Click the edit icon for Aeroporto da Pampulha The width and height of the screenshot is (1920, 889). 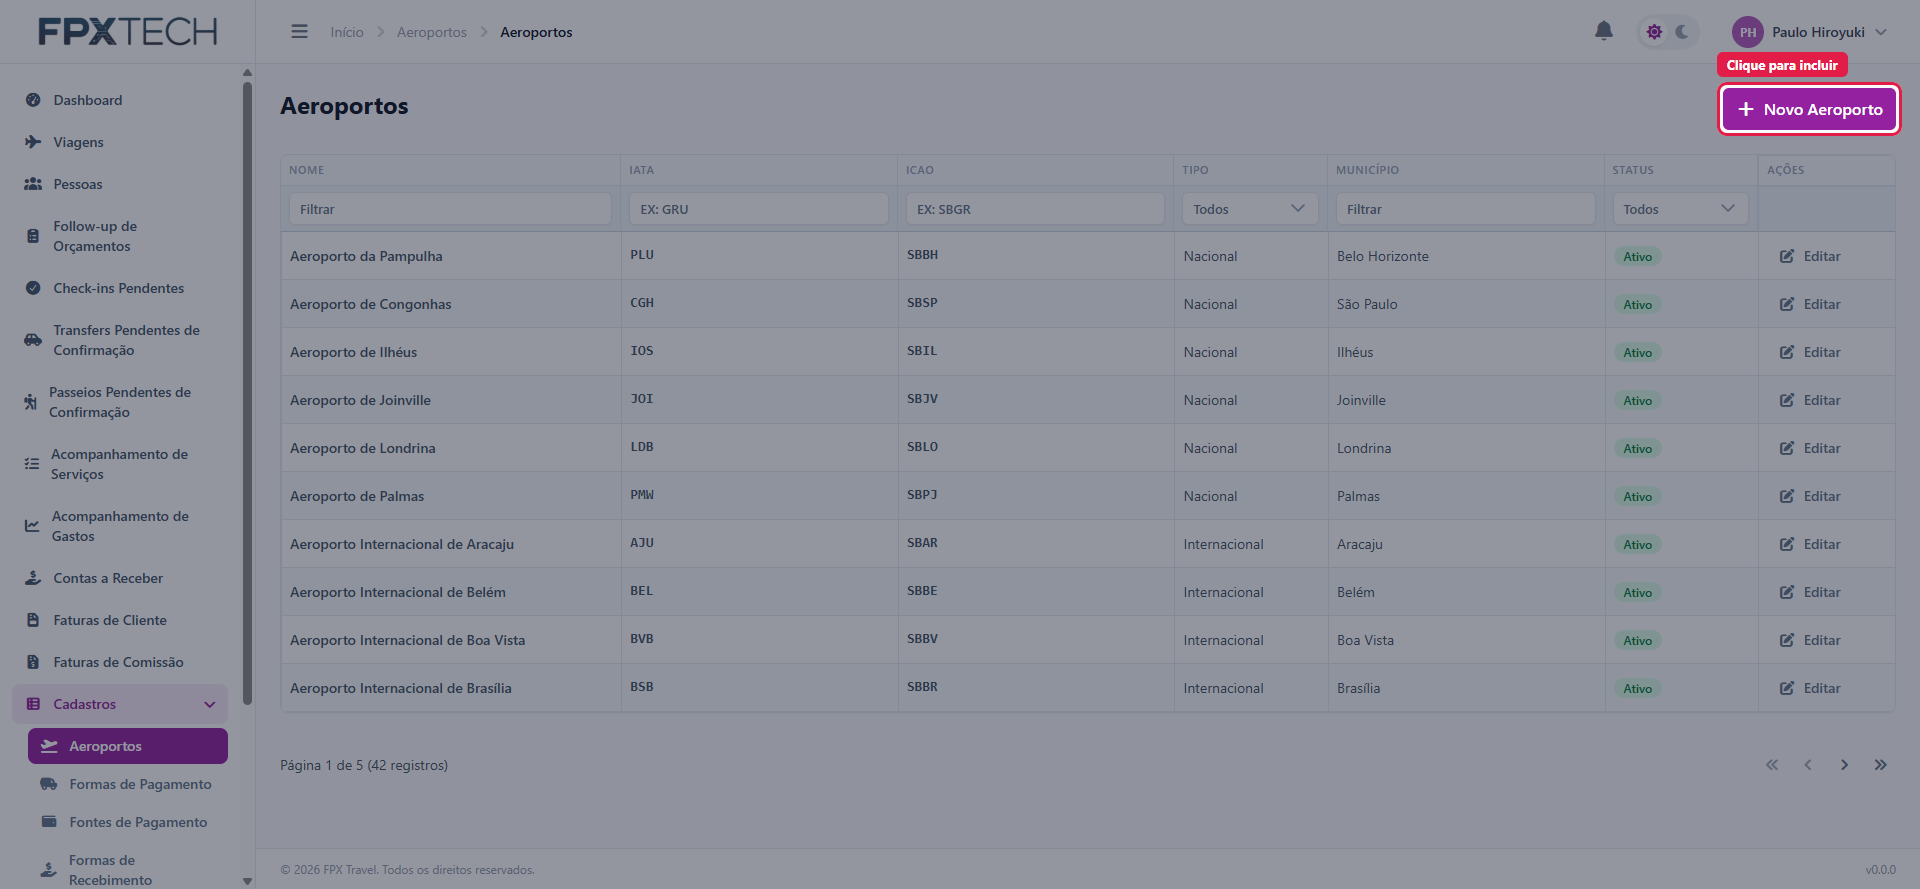[1787, 256]
